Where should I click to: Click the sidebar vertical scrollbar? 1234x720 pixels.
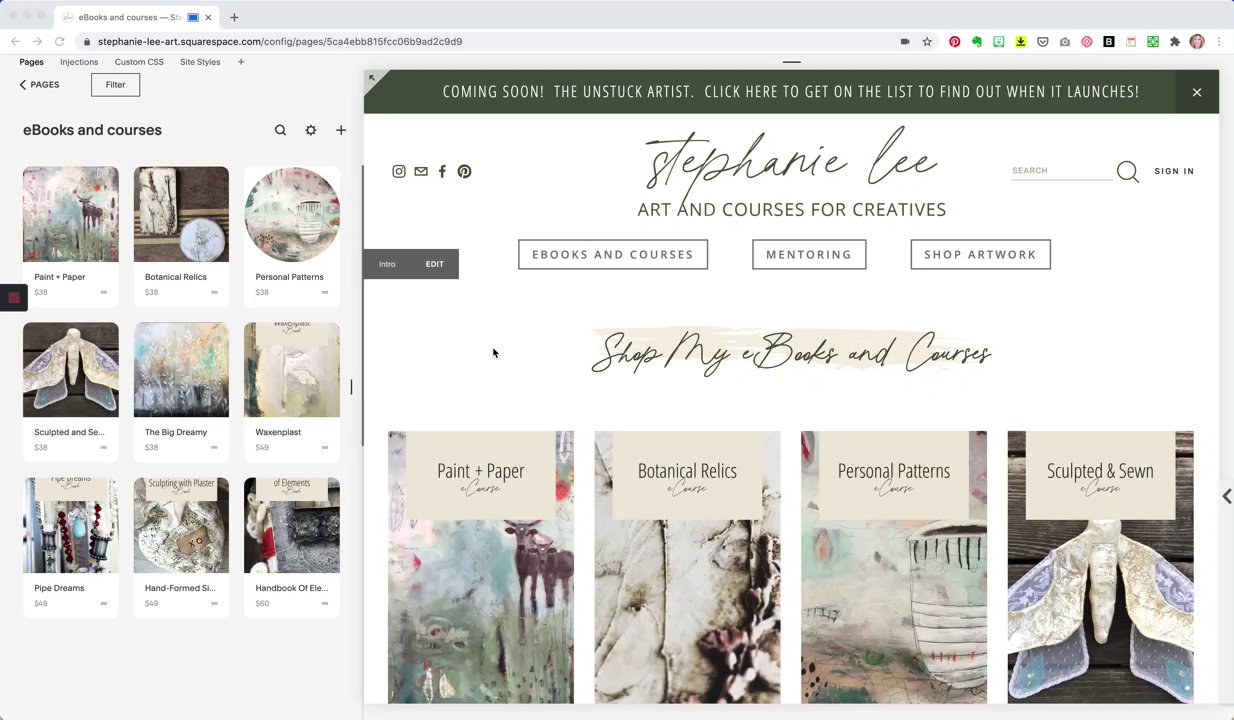pyautogui.click(x=362, y=305)
